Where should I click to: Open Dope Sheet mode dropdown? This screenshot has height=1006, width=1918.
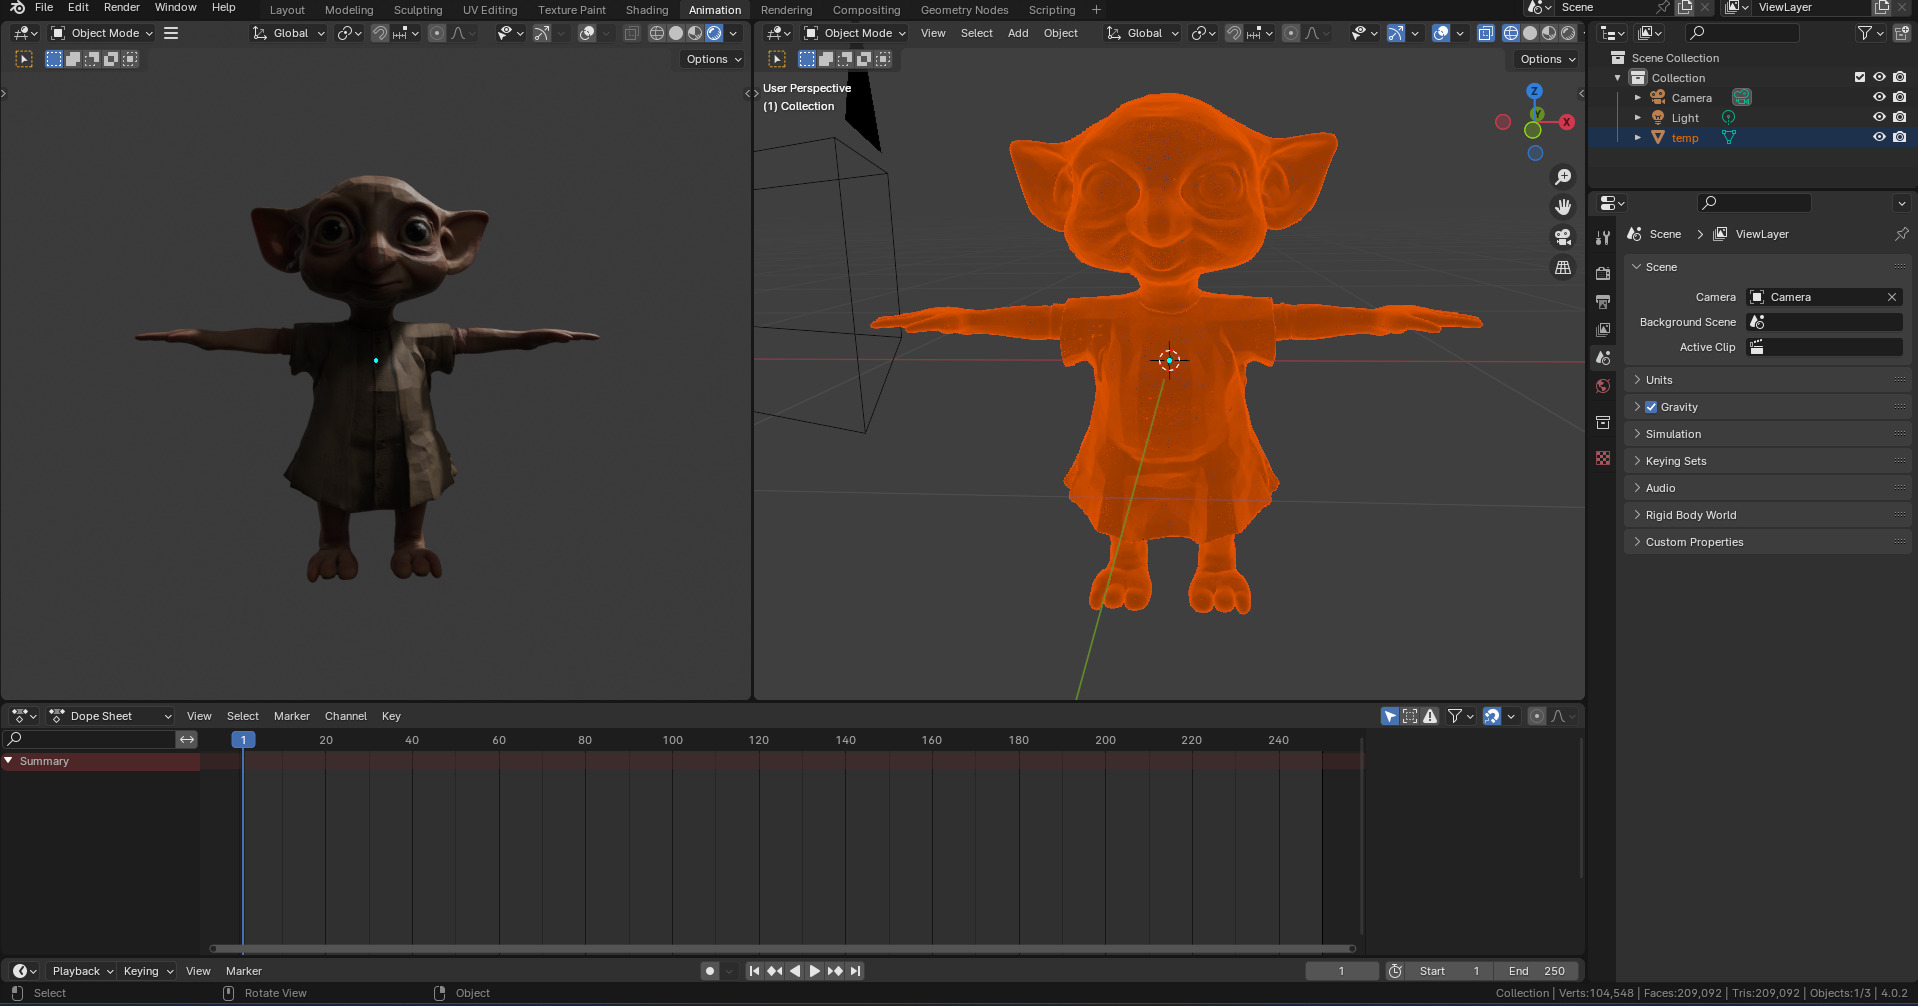coord(110,716)
